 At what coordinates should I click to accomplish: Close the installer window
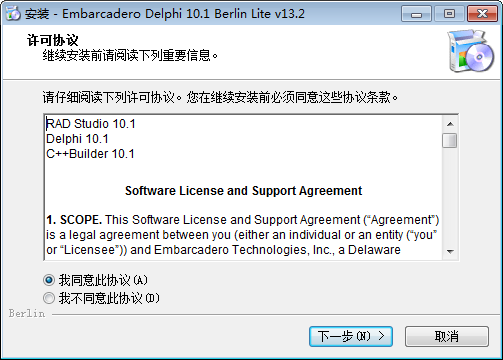click(x=482, y=14)
